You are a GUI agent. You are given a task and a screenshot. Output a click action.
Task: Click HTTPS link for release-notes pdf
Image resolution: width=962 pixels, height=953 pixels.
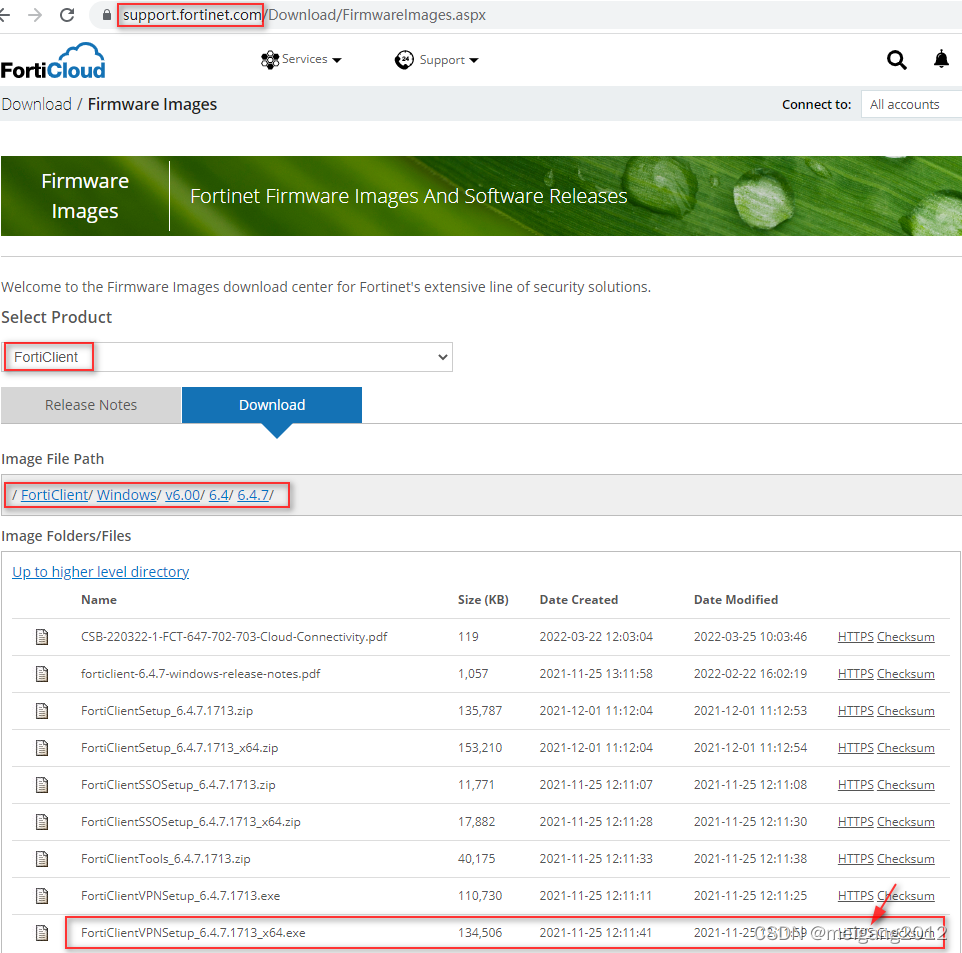855,674
